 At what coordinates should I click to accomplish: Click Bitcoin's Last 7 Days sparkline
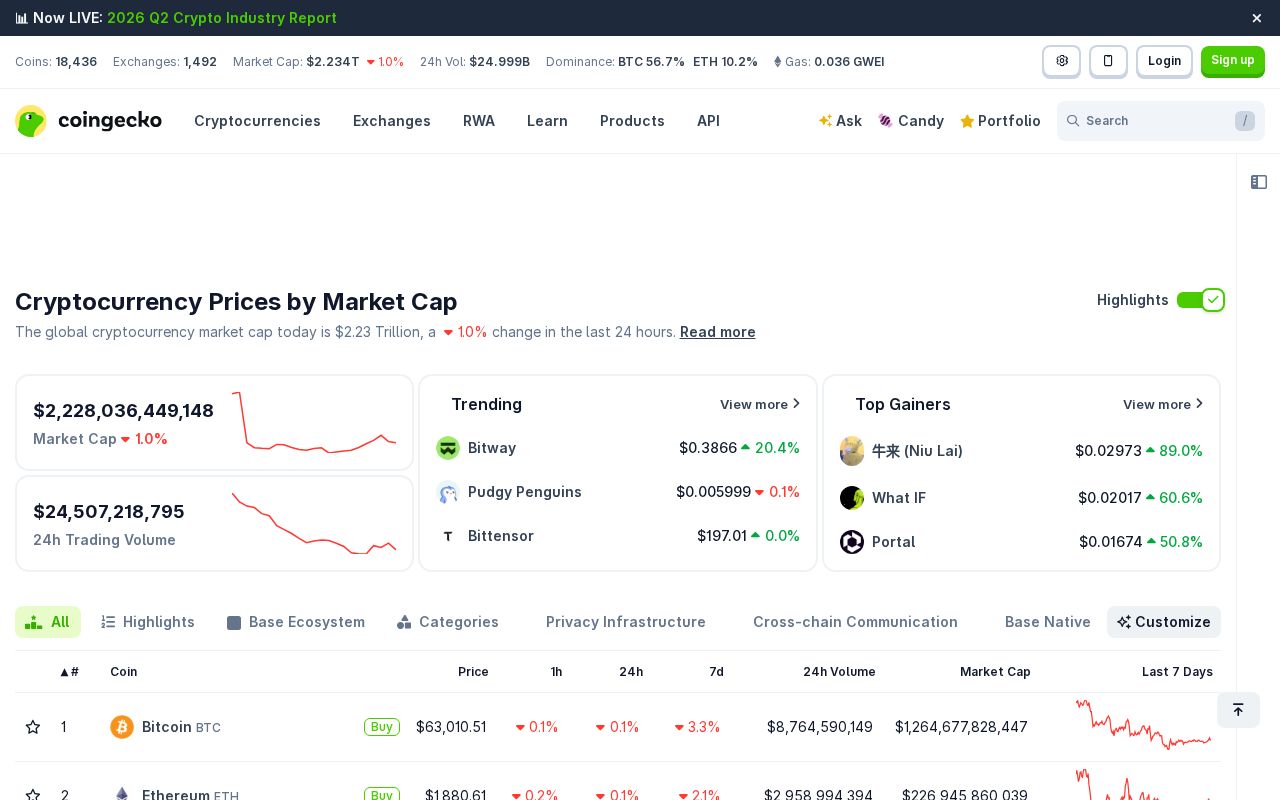click(x=1144, y=725)
